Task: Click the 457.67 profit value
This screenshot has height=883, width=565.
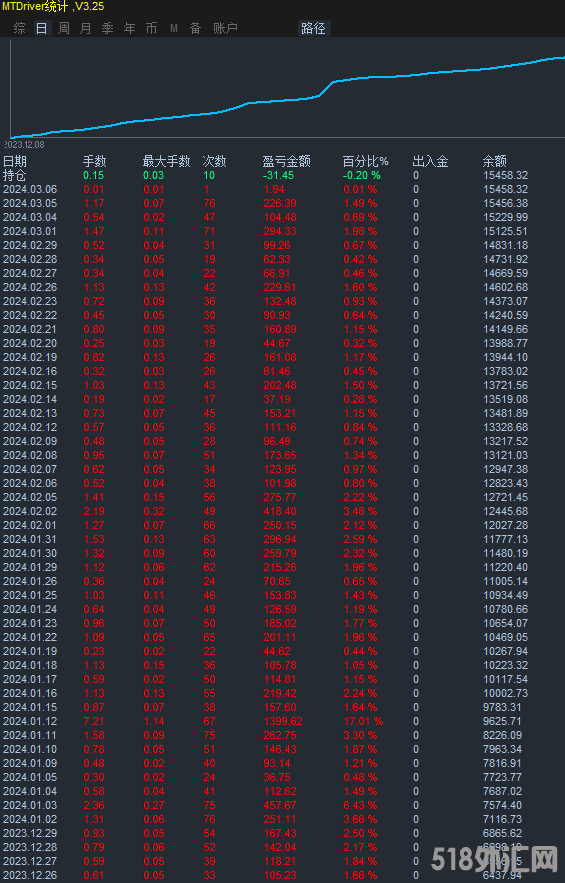Action: tap(280, 805)
